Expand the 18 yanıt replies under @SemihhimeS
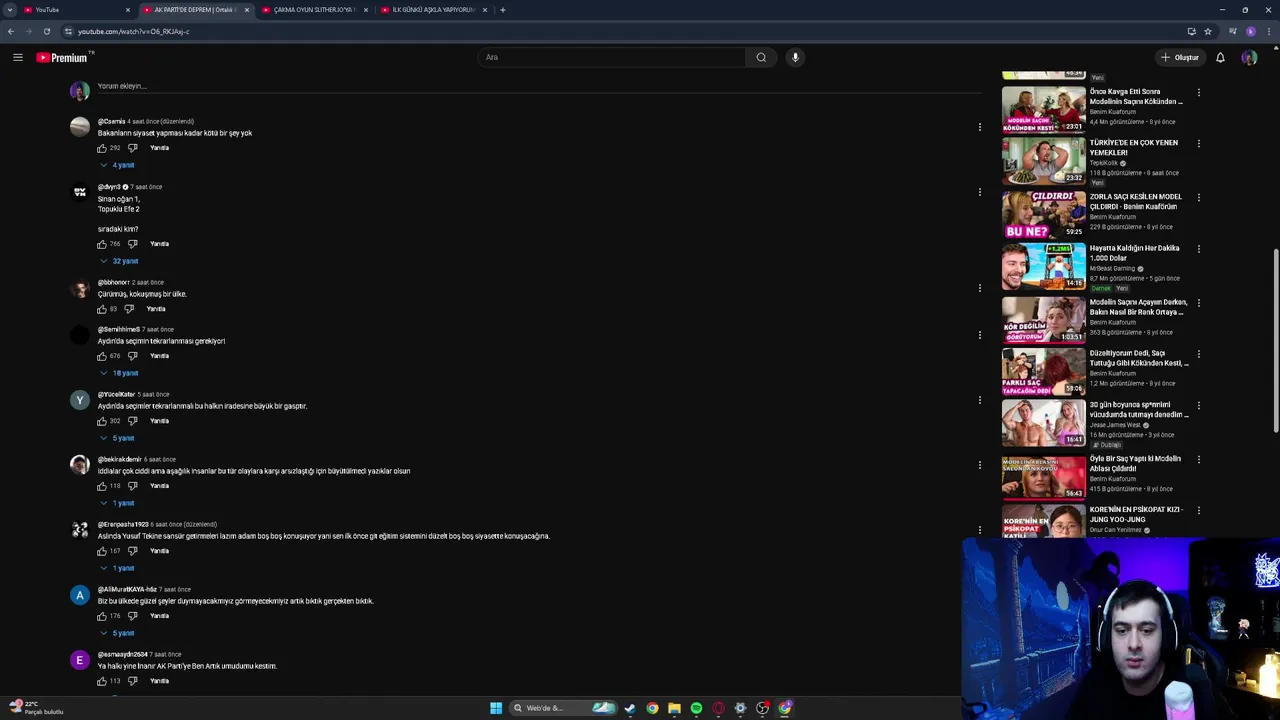 (x=119, y=373)
